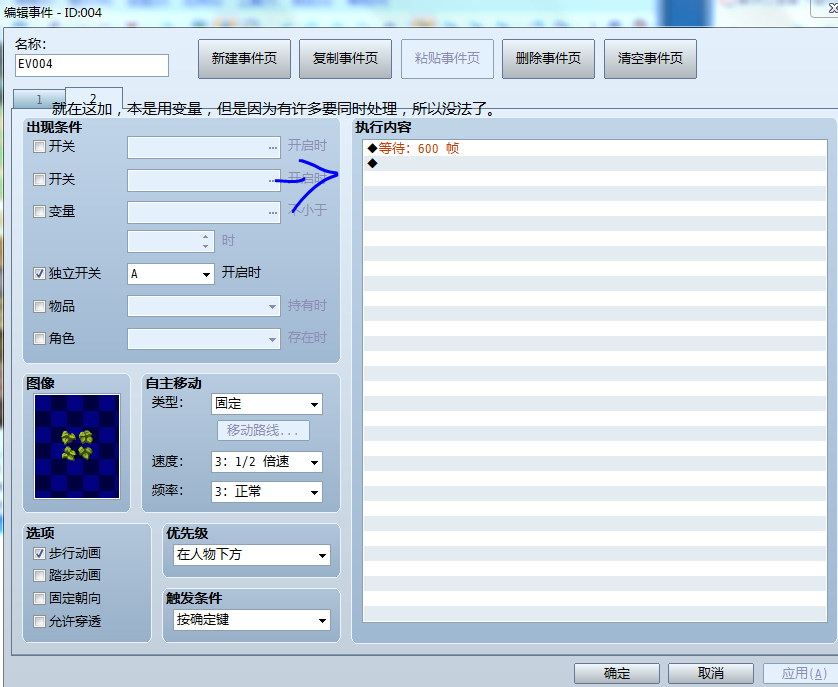Open the 角色 selection dropdown
838x687 pixels.
pos(204,339)
